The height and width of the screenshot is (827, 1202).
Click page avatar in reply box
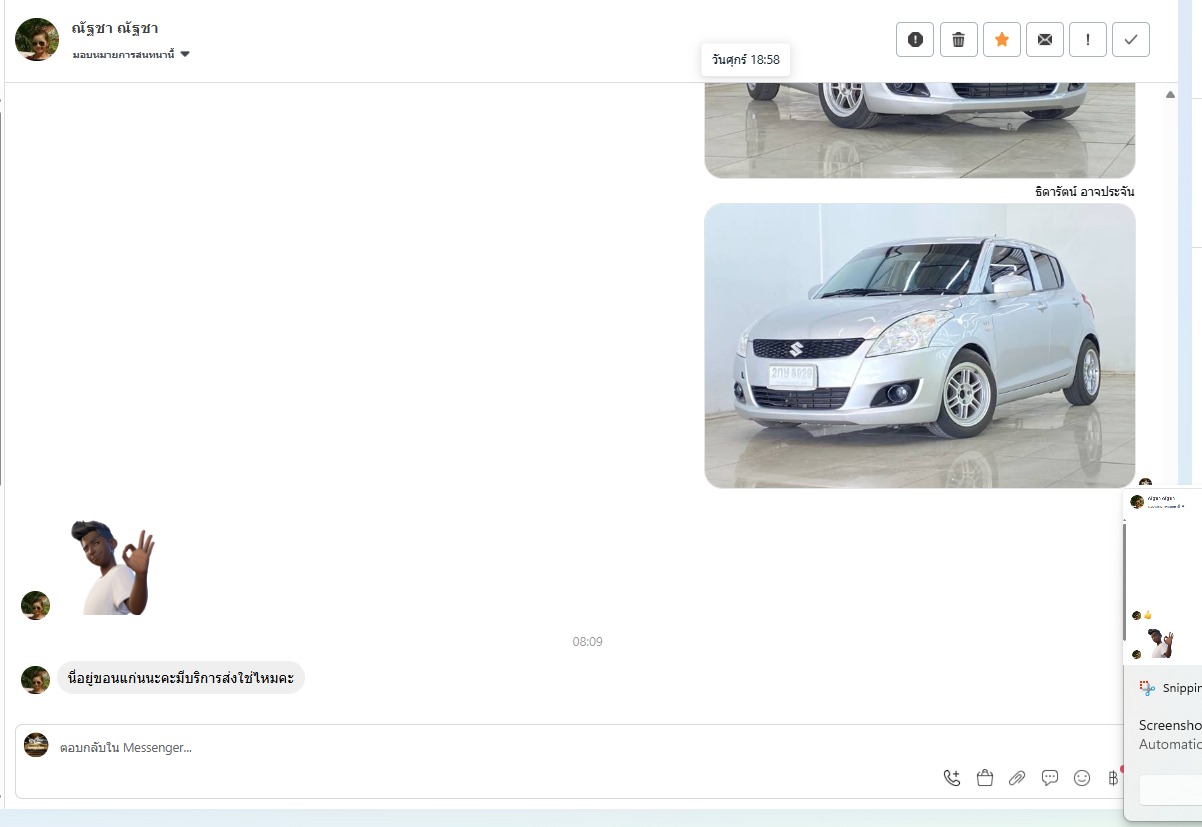36,745
